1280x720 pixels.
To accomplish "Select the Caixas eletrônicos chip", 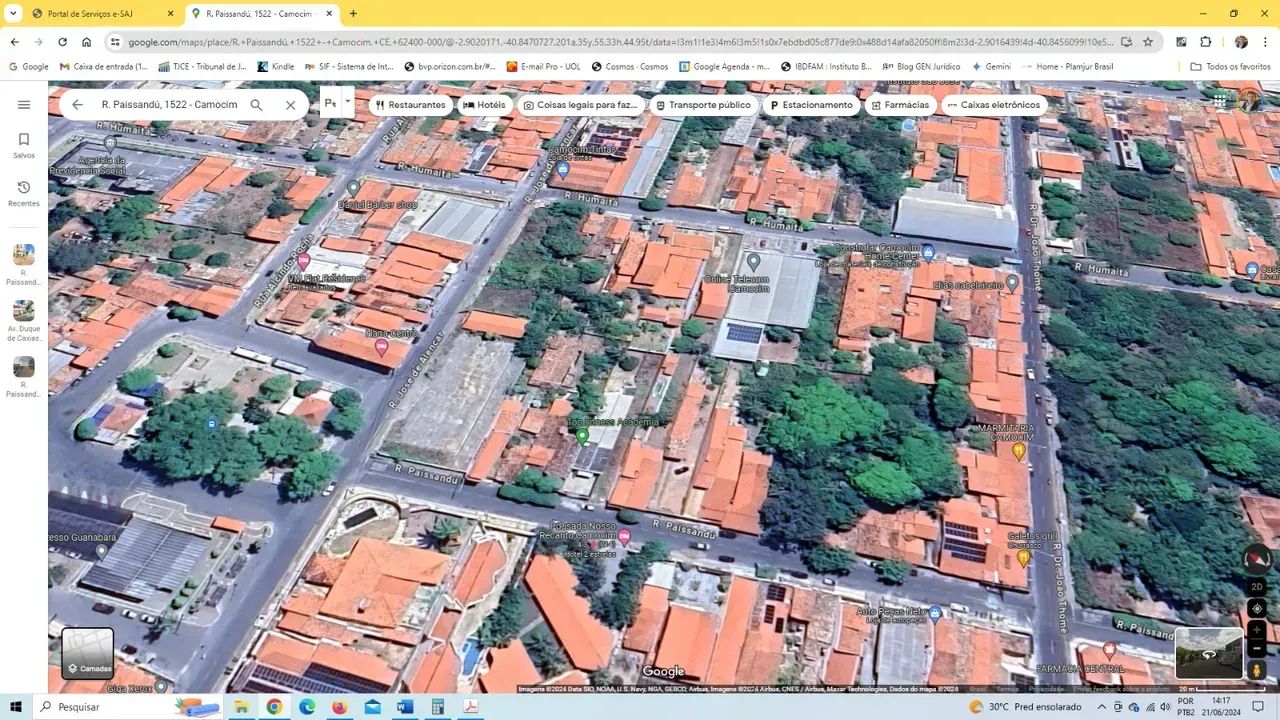I will [x=994, y=105].
